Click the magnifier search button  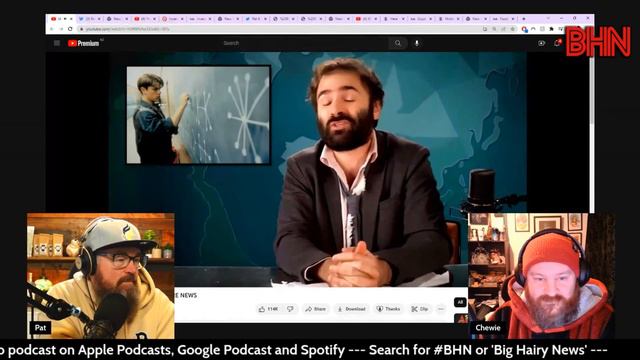pyautogui.click(x=398, y=43)
